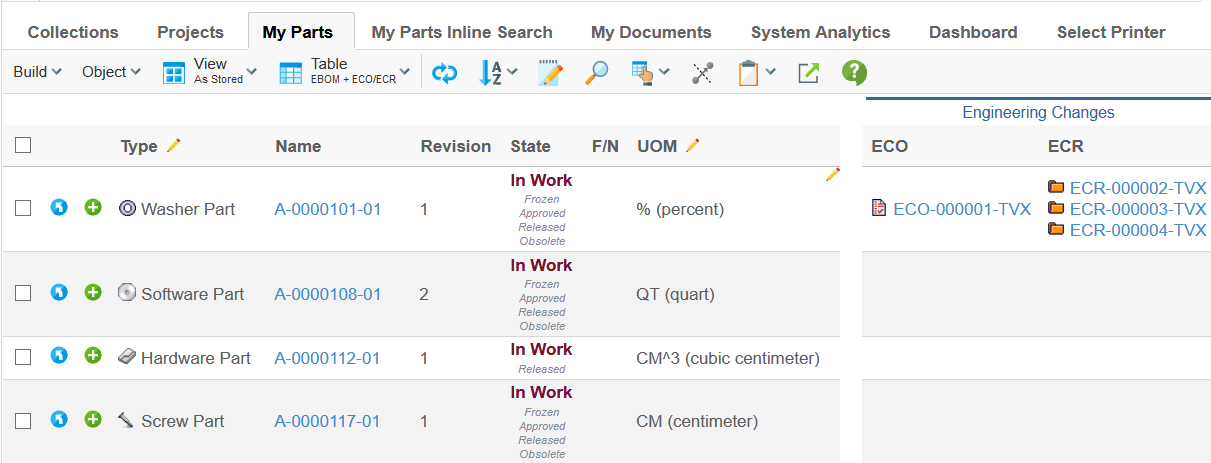Screen dimensions: 1211x463
Task: Open part link A-0000112-01
Action: click(x=327, y=358)
